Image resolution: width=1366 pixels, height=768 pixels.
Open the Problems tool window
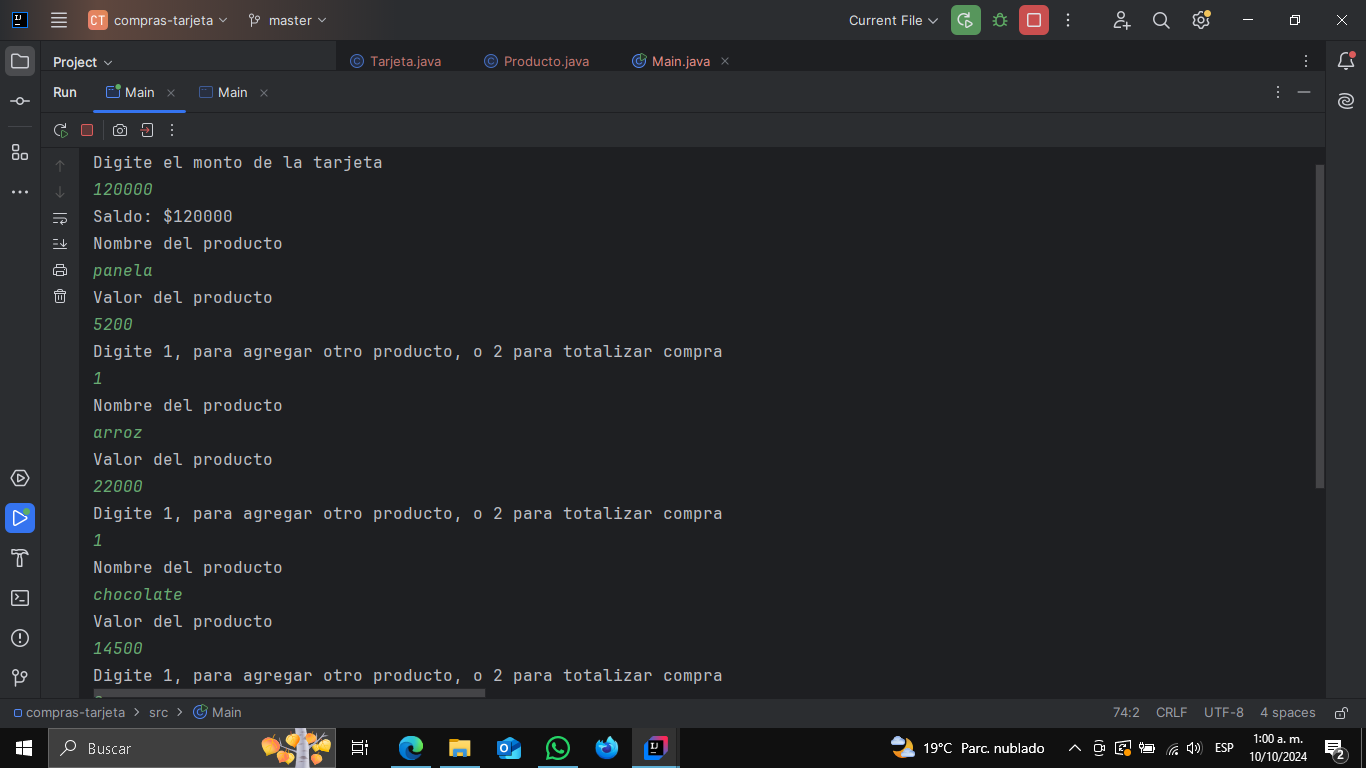tap(20, 638)
